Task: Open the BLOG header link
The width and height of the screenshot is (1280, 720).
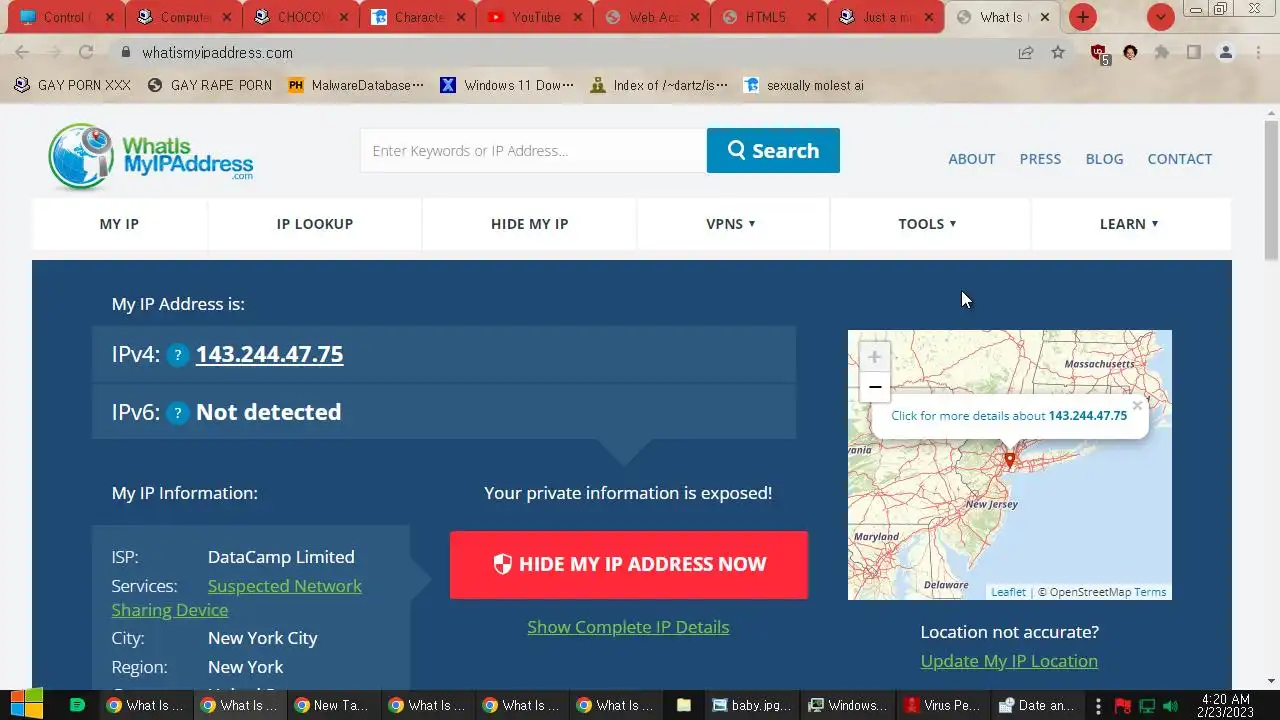Action: [x=1104, y=159]
